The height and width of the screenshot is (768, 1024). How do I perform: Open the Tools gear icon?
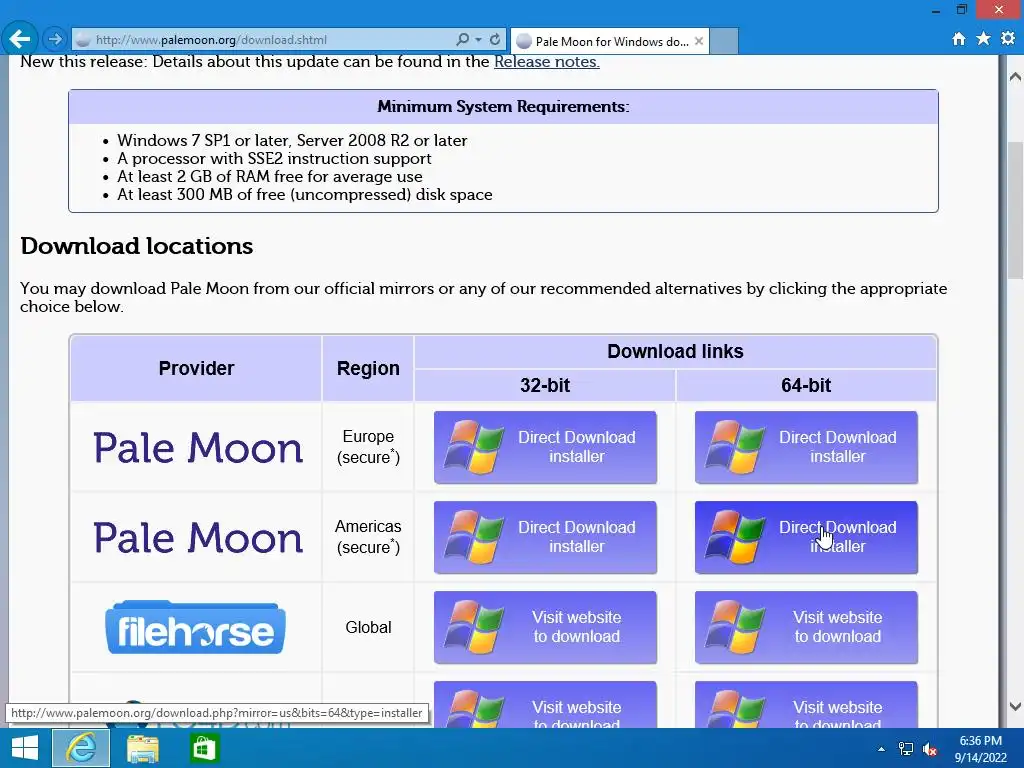[1008, 39]
